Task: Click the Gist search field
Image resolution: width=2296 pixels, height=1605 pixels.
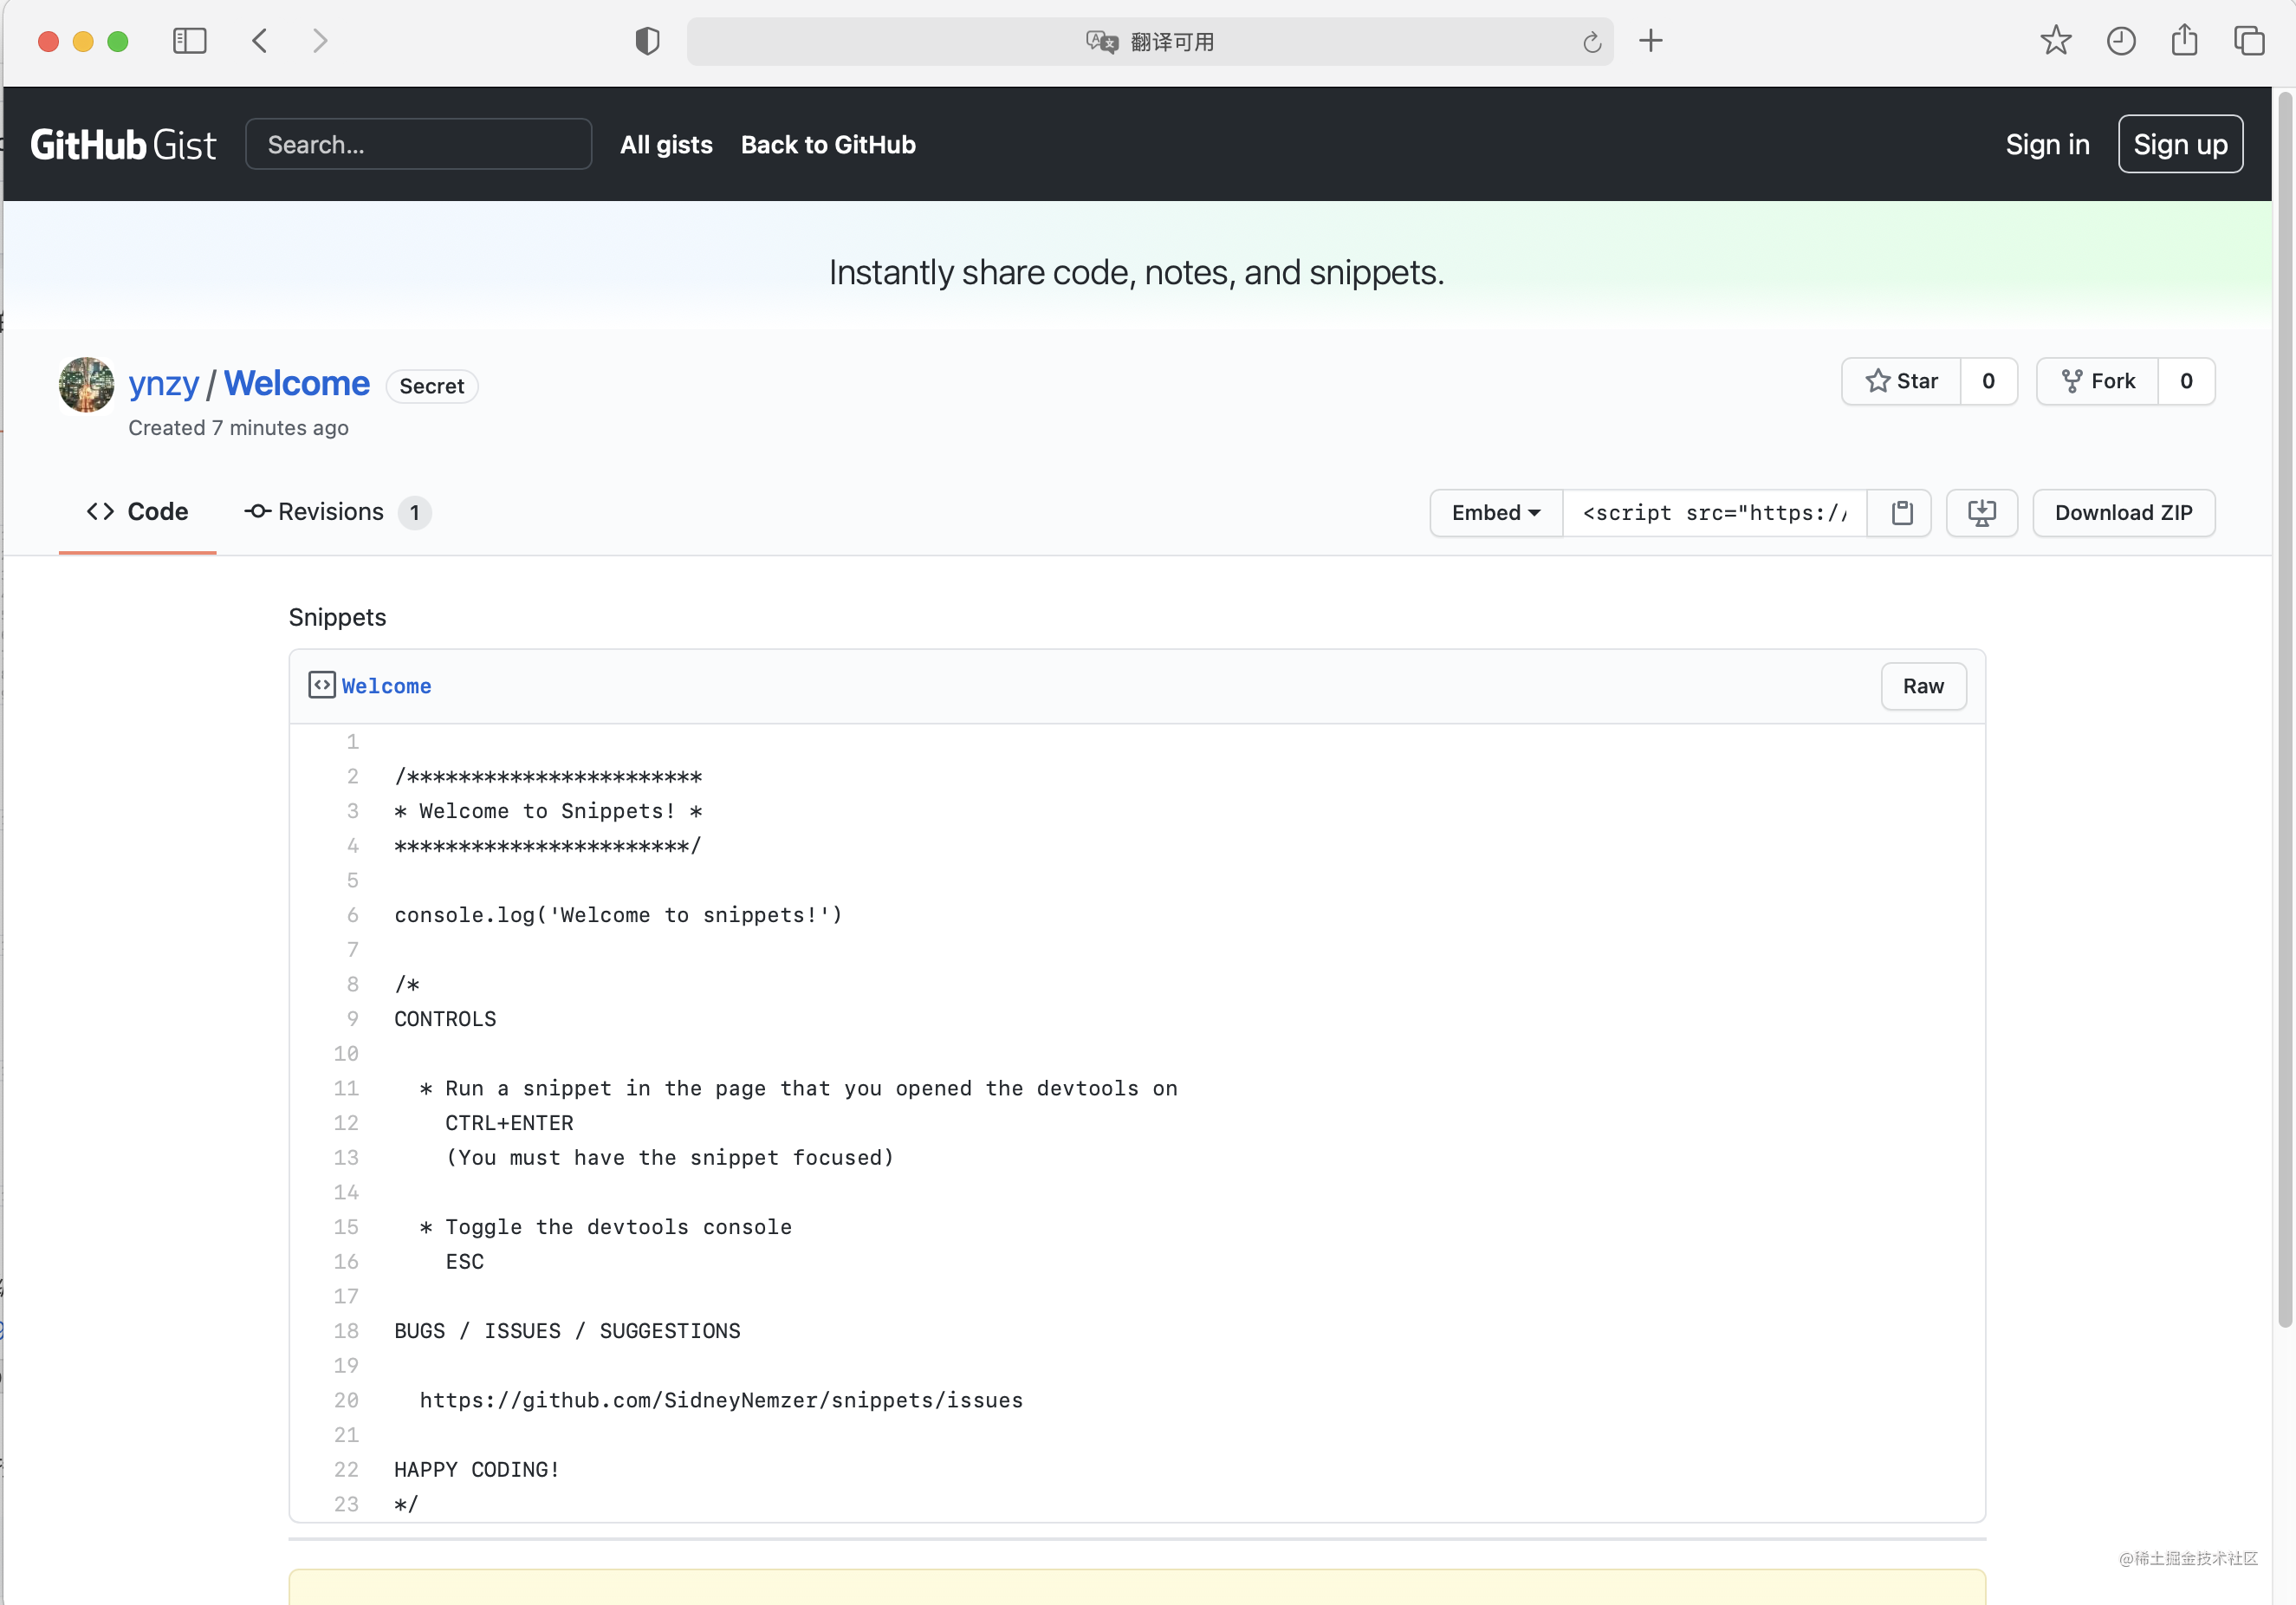Action: [419, 144]
